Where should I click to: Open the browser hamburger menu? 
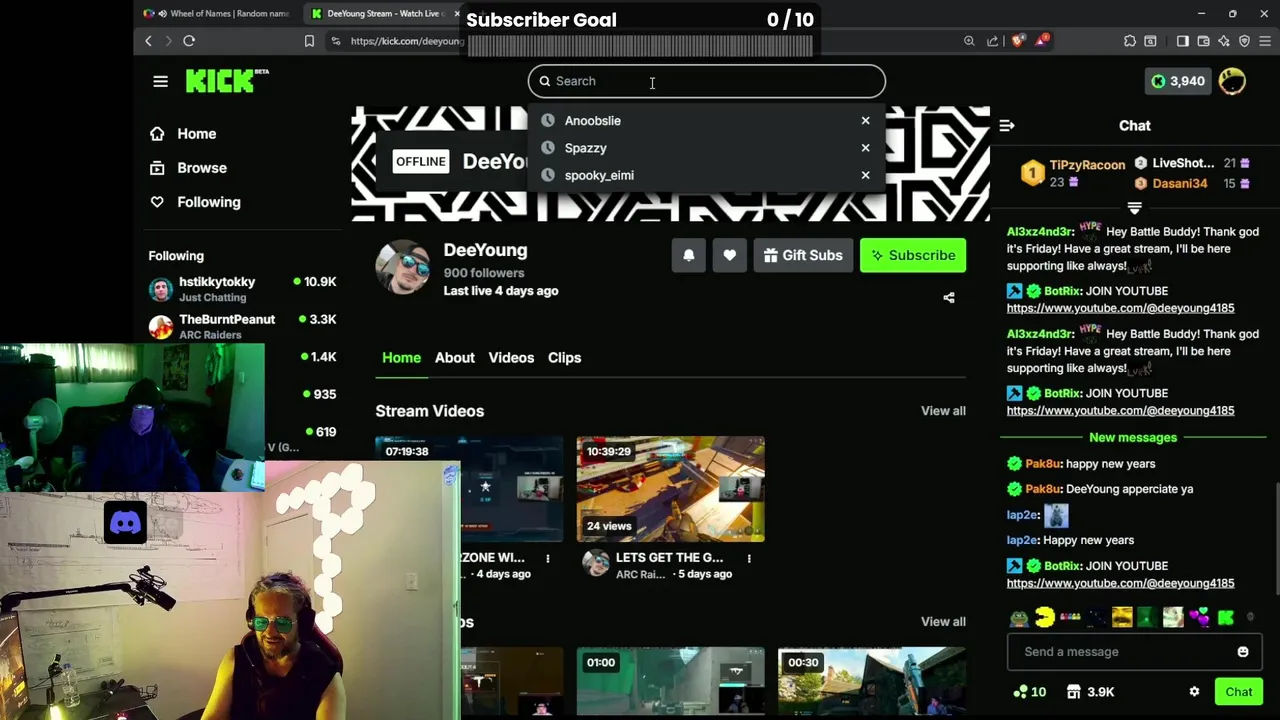(x=1266, y=41)
